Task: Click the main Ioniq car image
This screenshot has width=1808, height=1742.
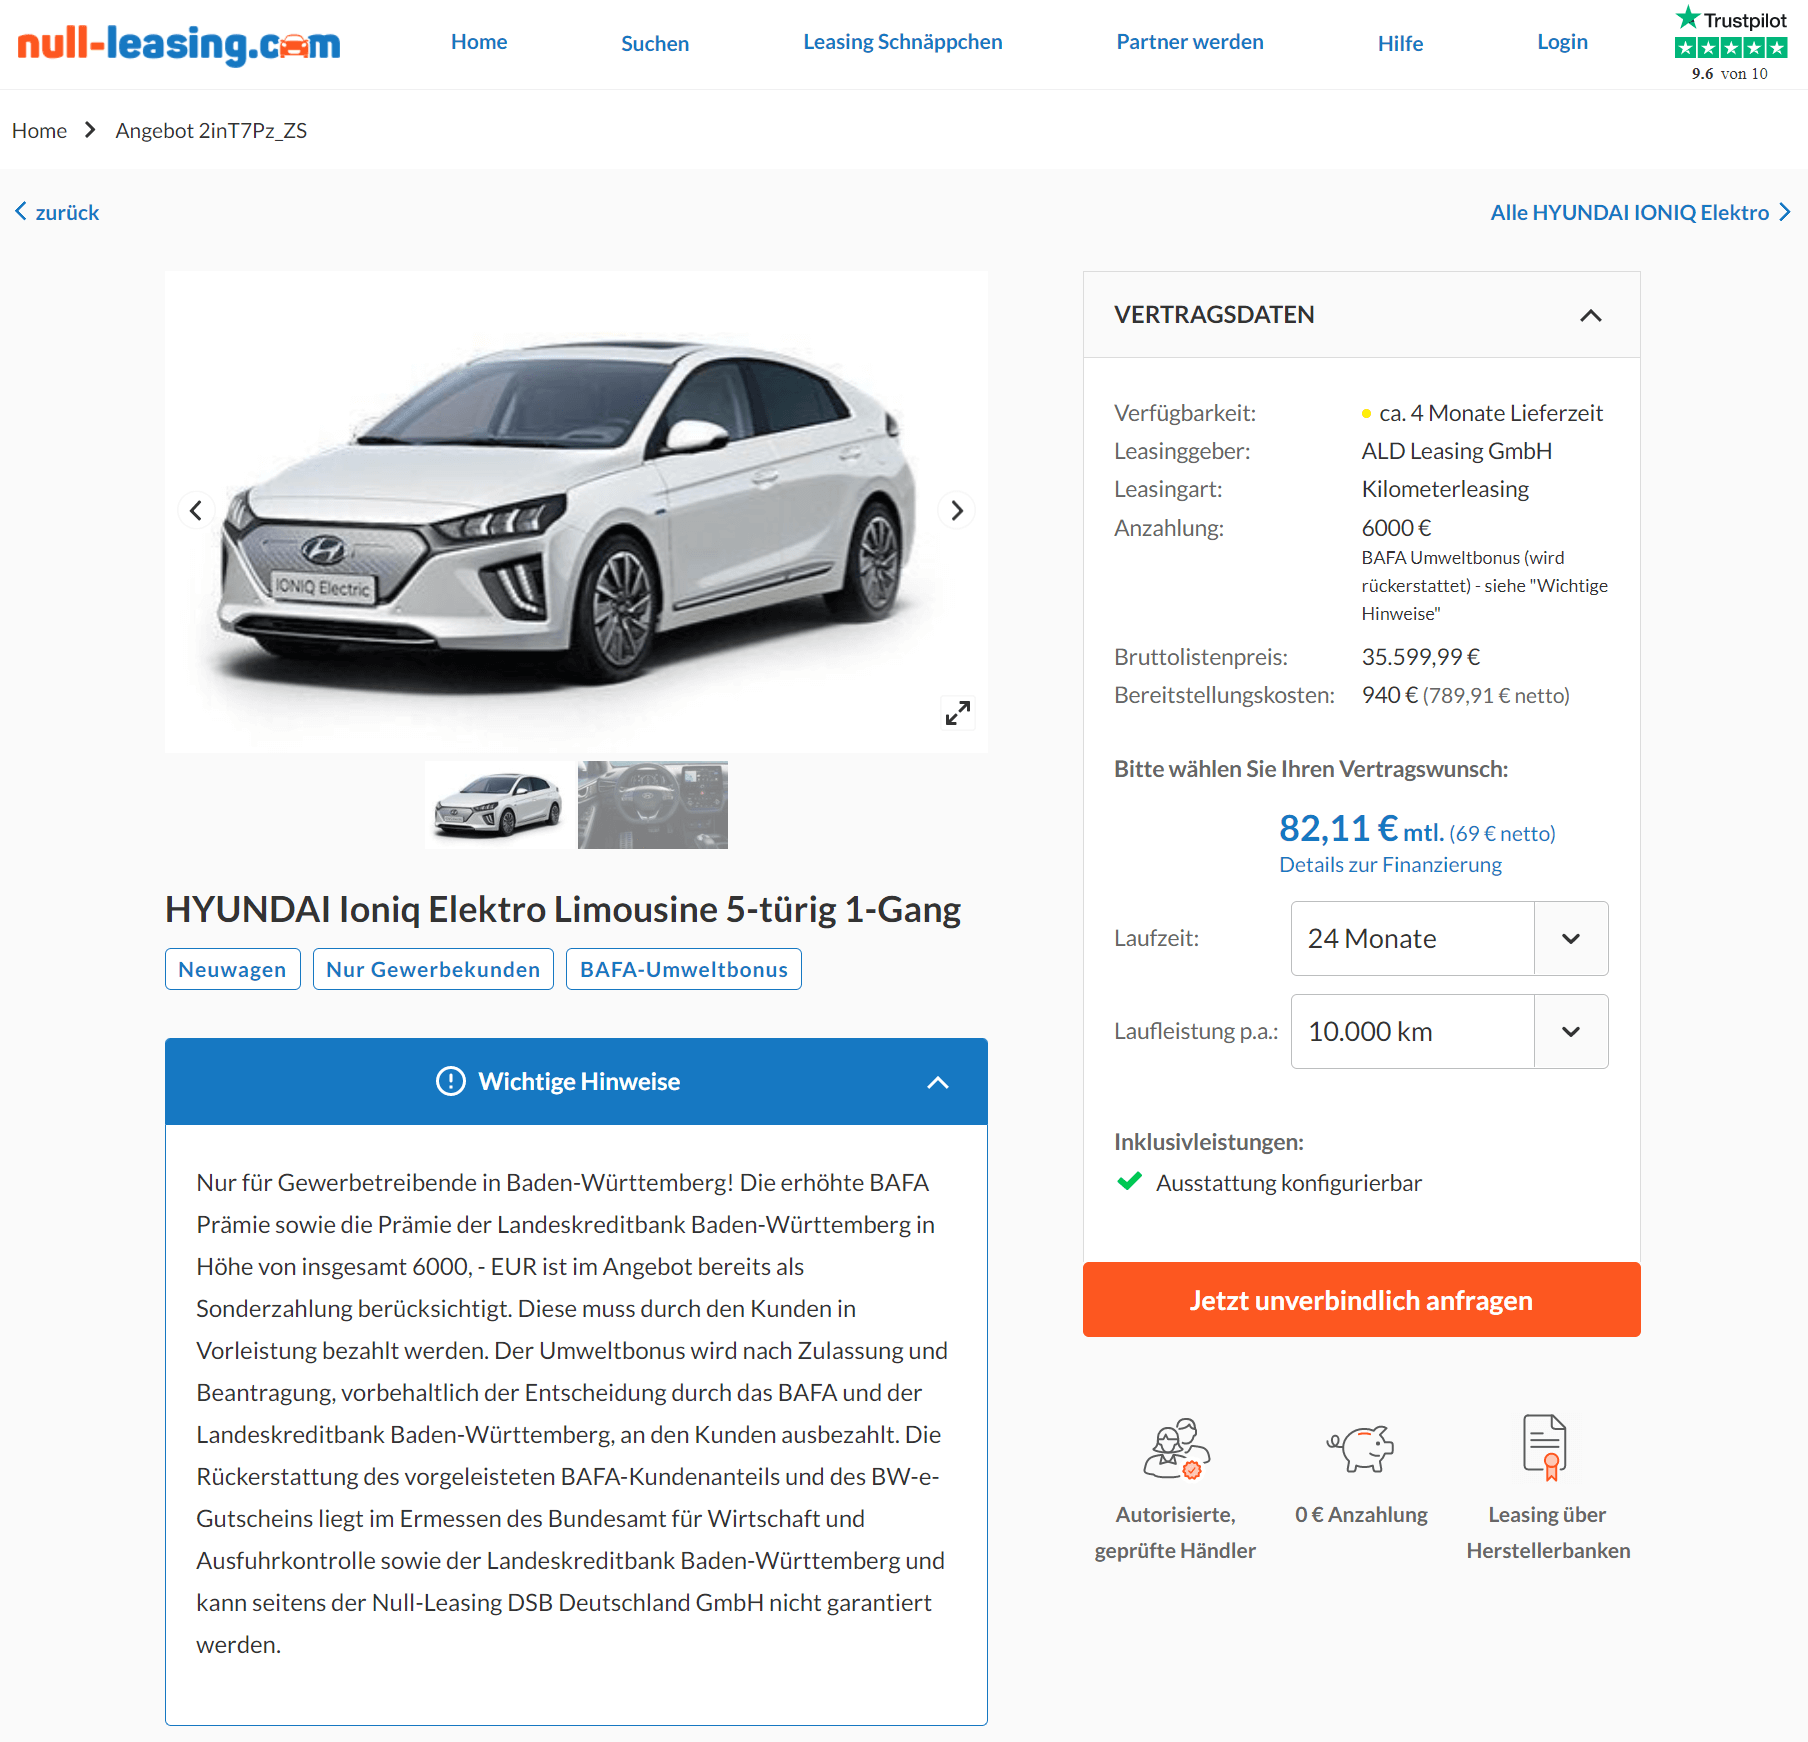Action: (576, 510)
